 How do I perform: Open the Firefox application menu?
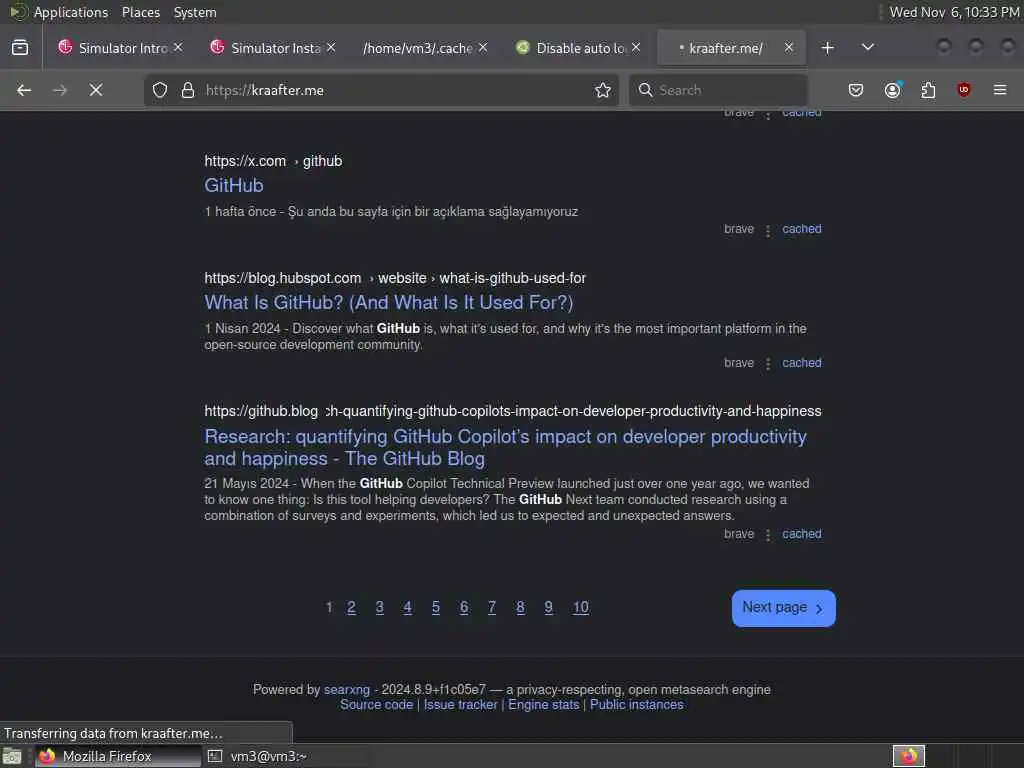[1000, 90]
